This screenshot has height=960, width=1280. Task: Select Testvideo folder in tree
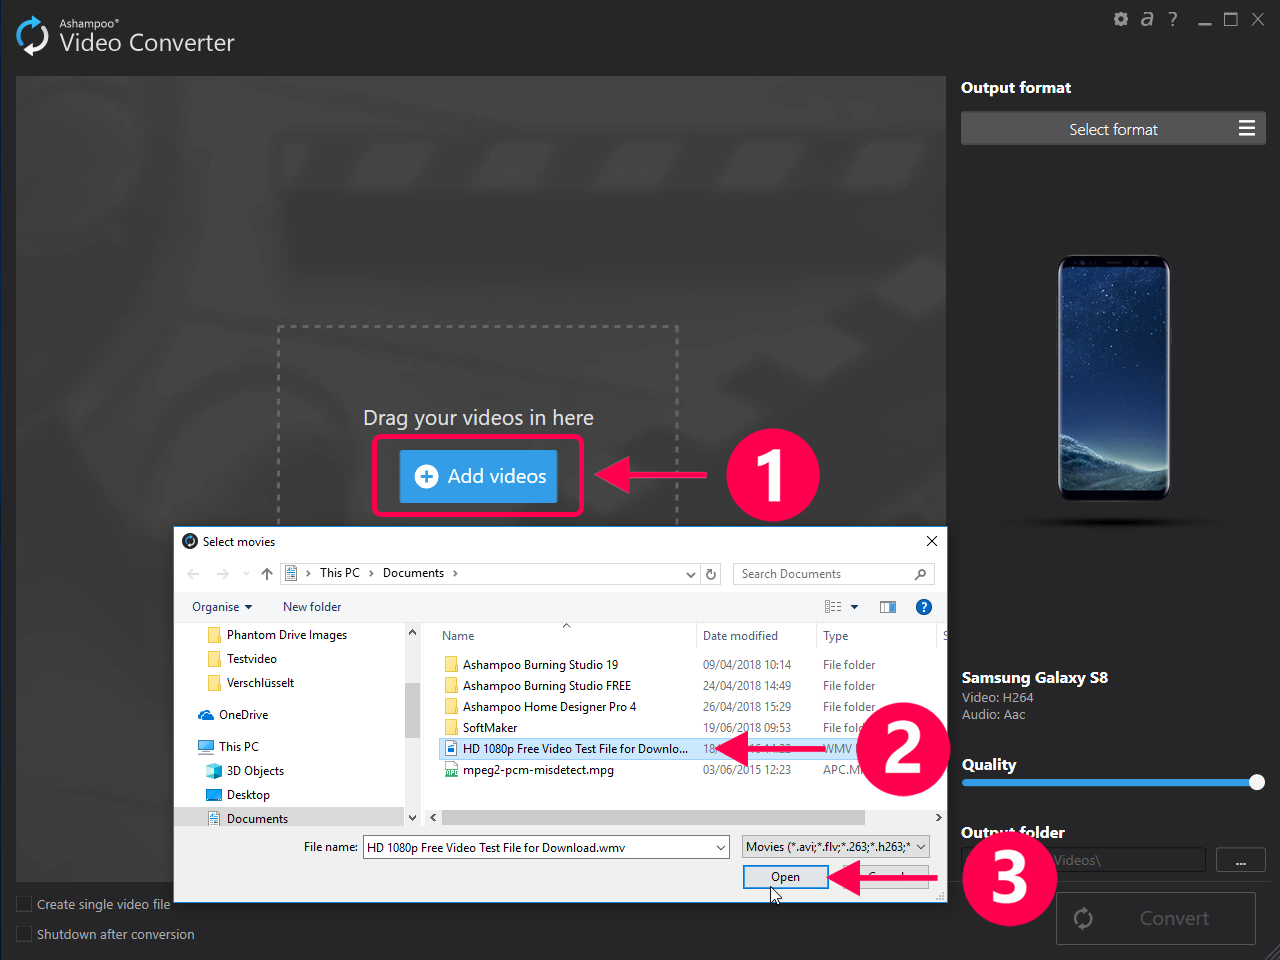point(251,659)
